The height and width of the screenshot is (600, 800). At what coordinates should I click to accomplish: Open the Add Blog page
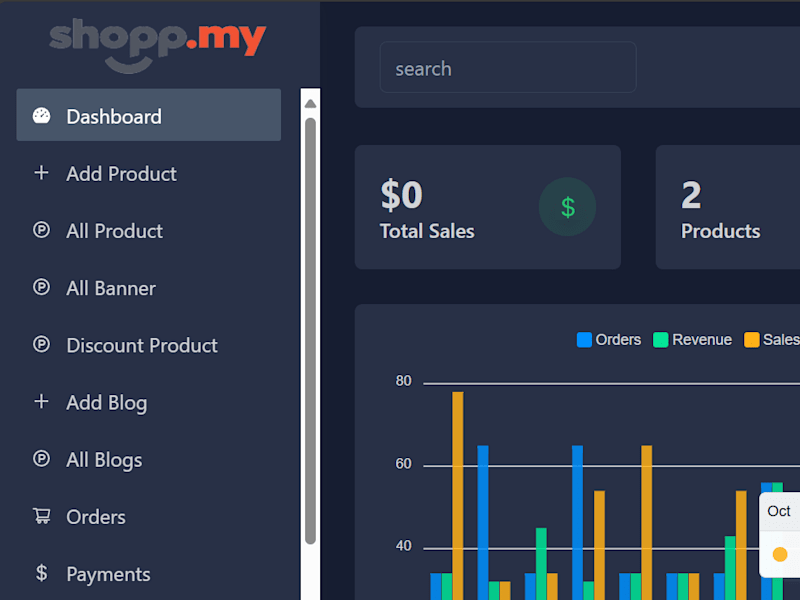148,402
